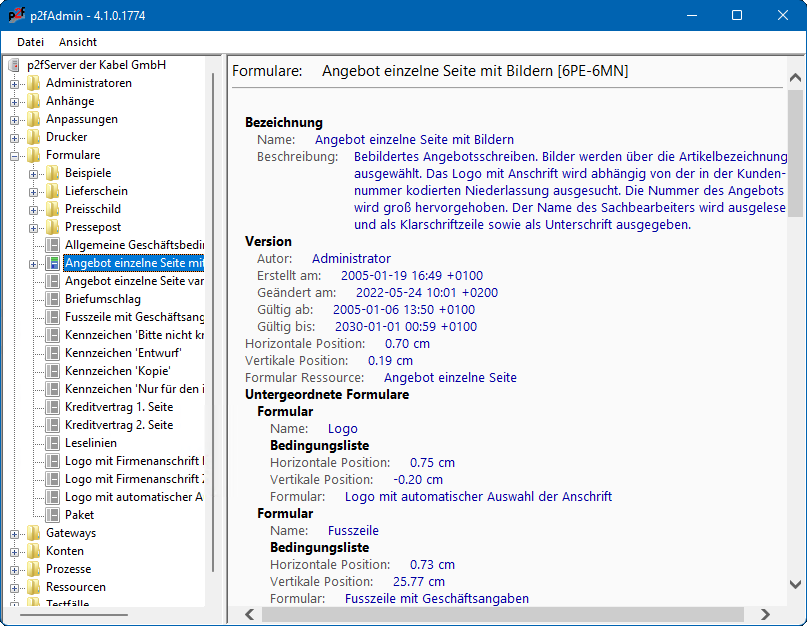Click the p2fServer der Kabel GmbH server icon
Screen dimensions: 807x626
pyautogui.click(x=14, y=65)
